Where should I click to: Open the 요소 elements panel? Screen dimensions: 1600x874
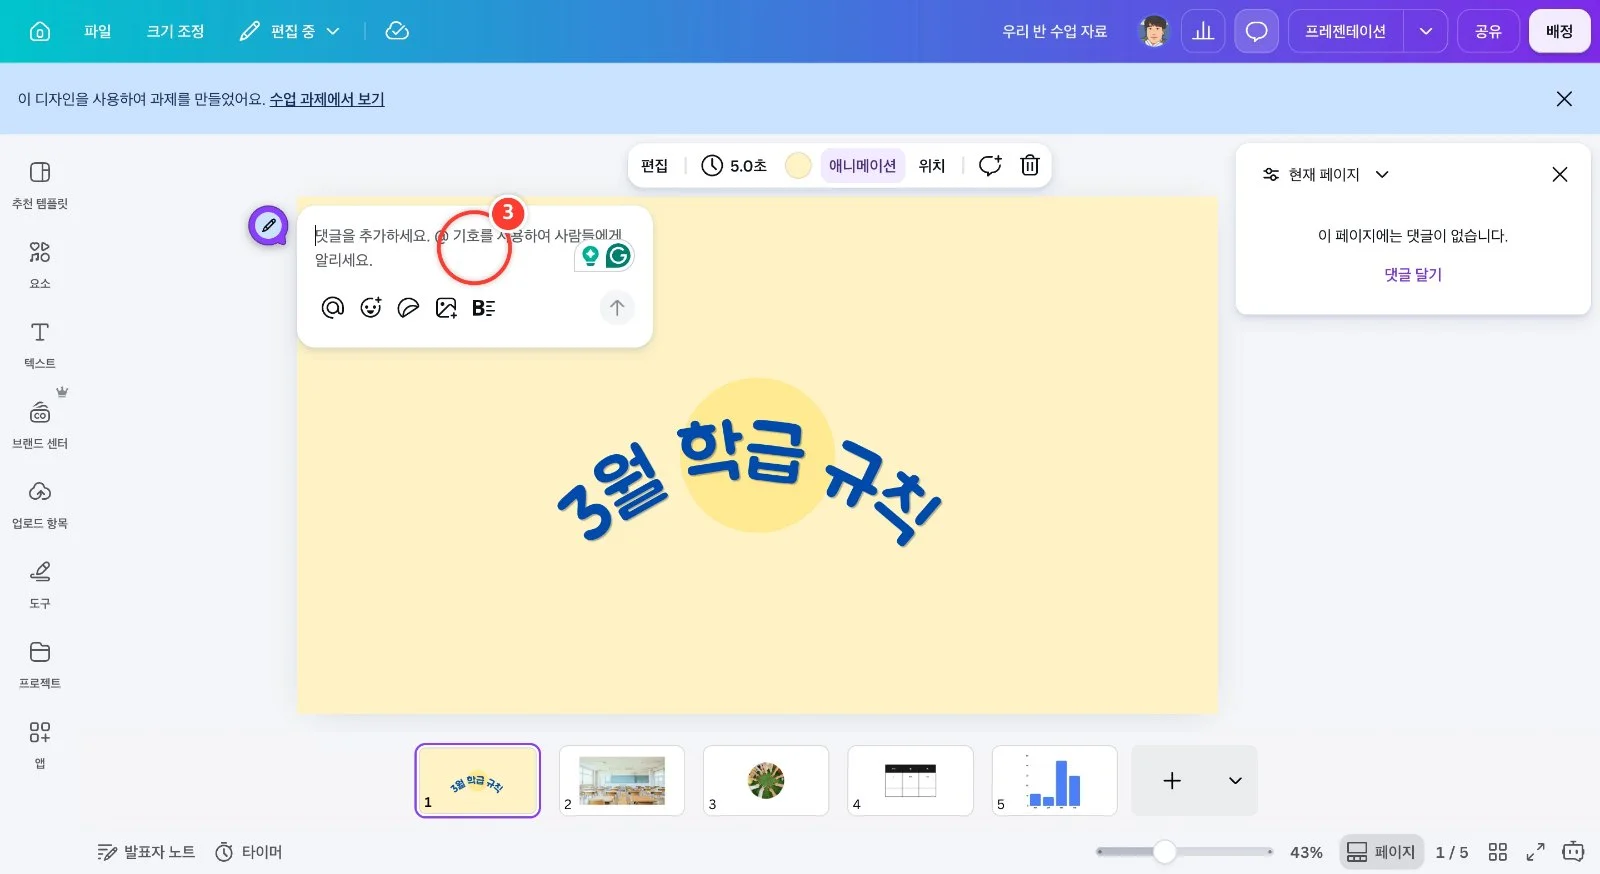tap(40, 265)
